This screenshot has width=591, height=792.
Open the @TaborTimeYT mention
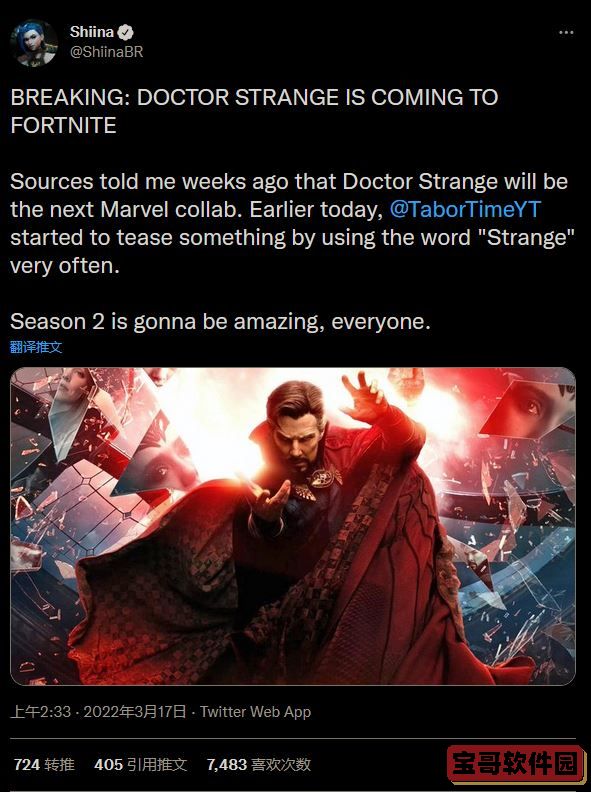click(465, 209)
